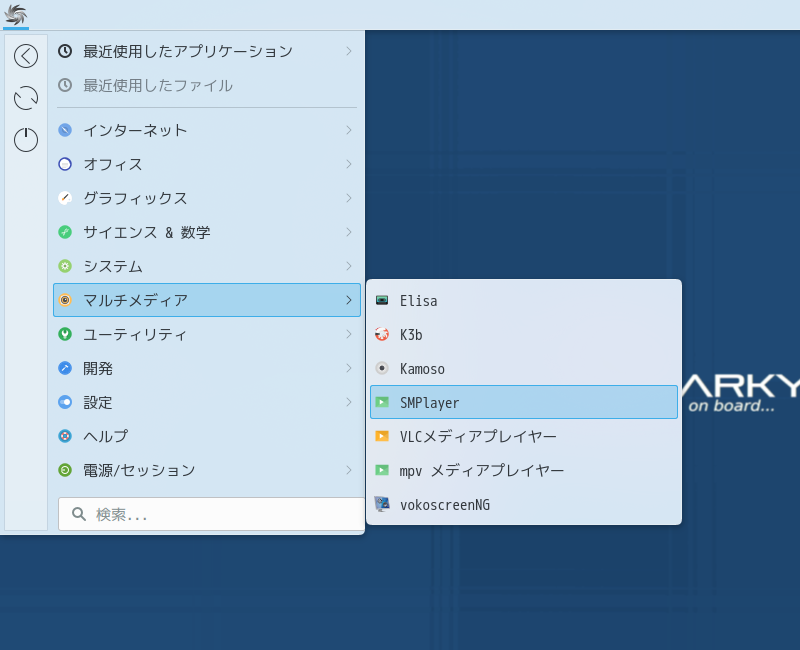Expand the サイエンス & 数学 submenu chevron
This screenshot has width=800, height=650.
tap(349, 232)
